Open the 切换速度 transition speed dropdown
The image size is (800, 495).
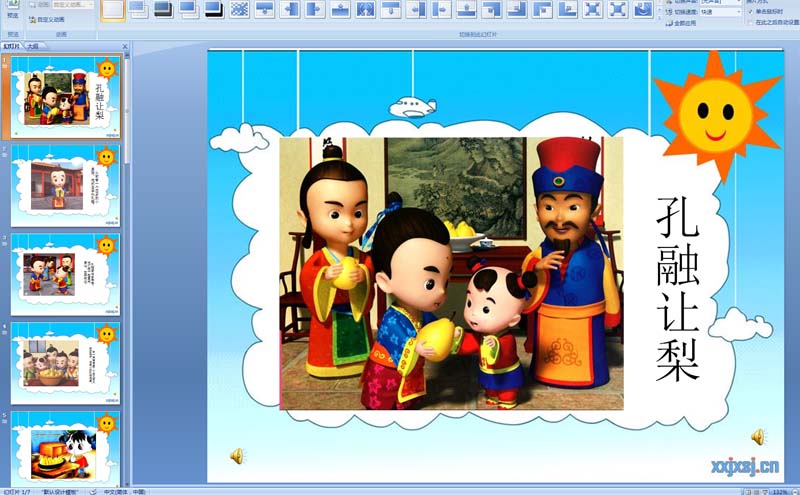(721, 12)
